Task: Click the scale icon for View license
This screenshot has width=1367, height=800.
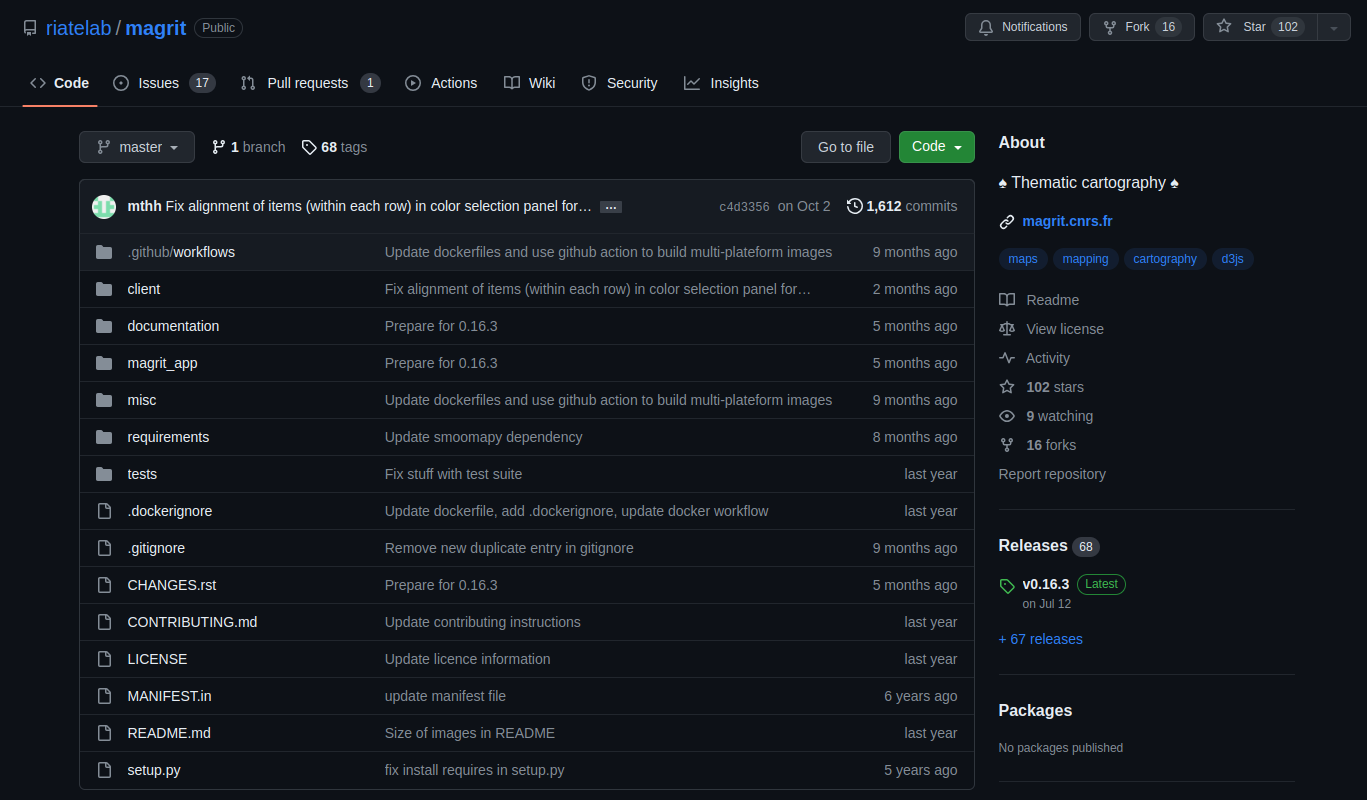Action: 1007,329
